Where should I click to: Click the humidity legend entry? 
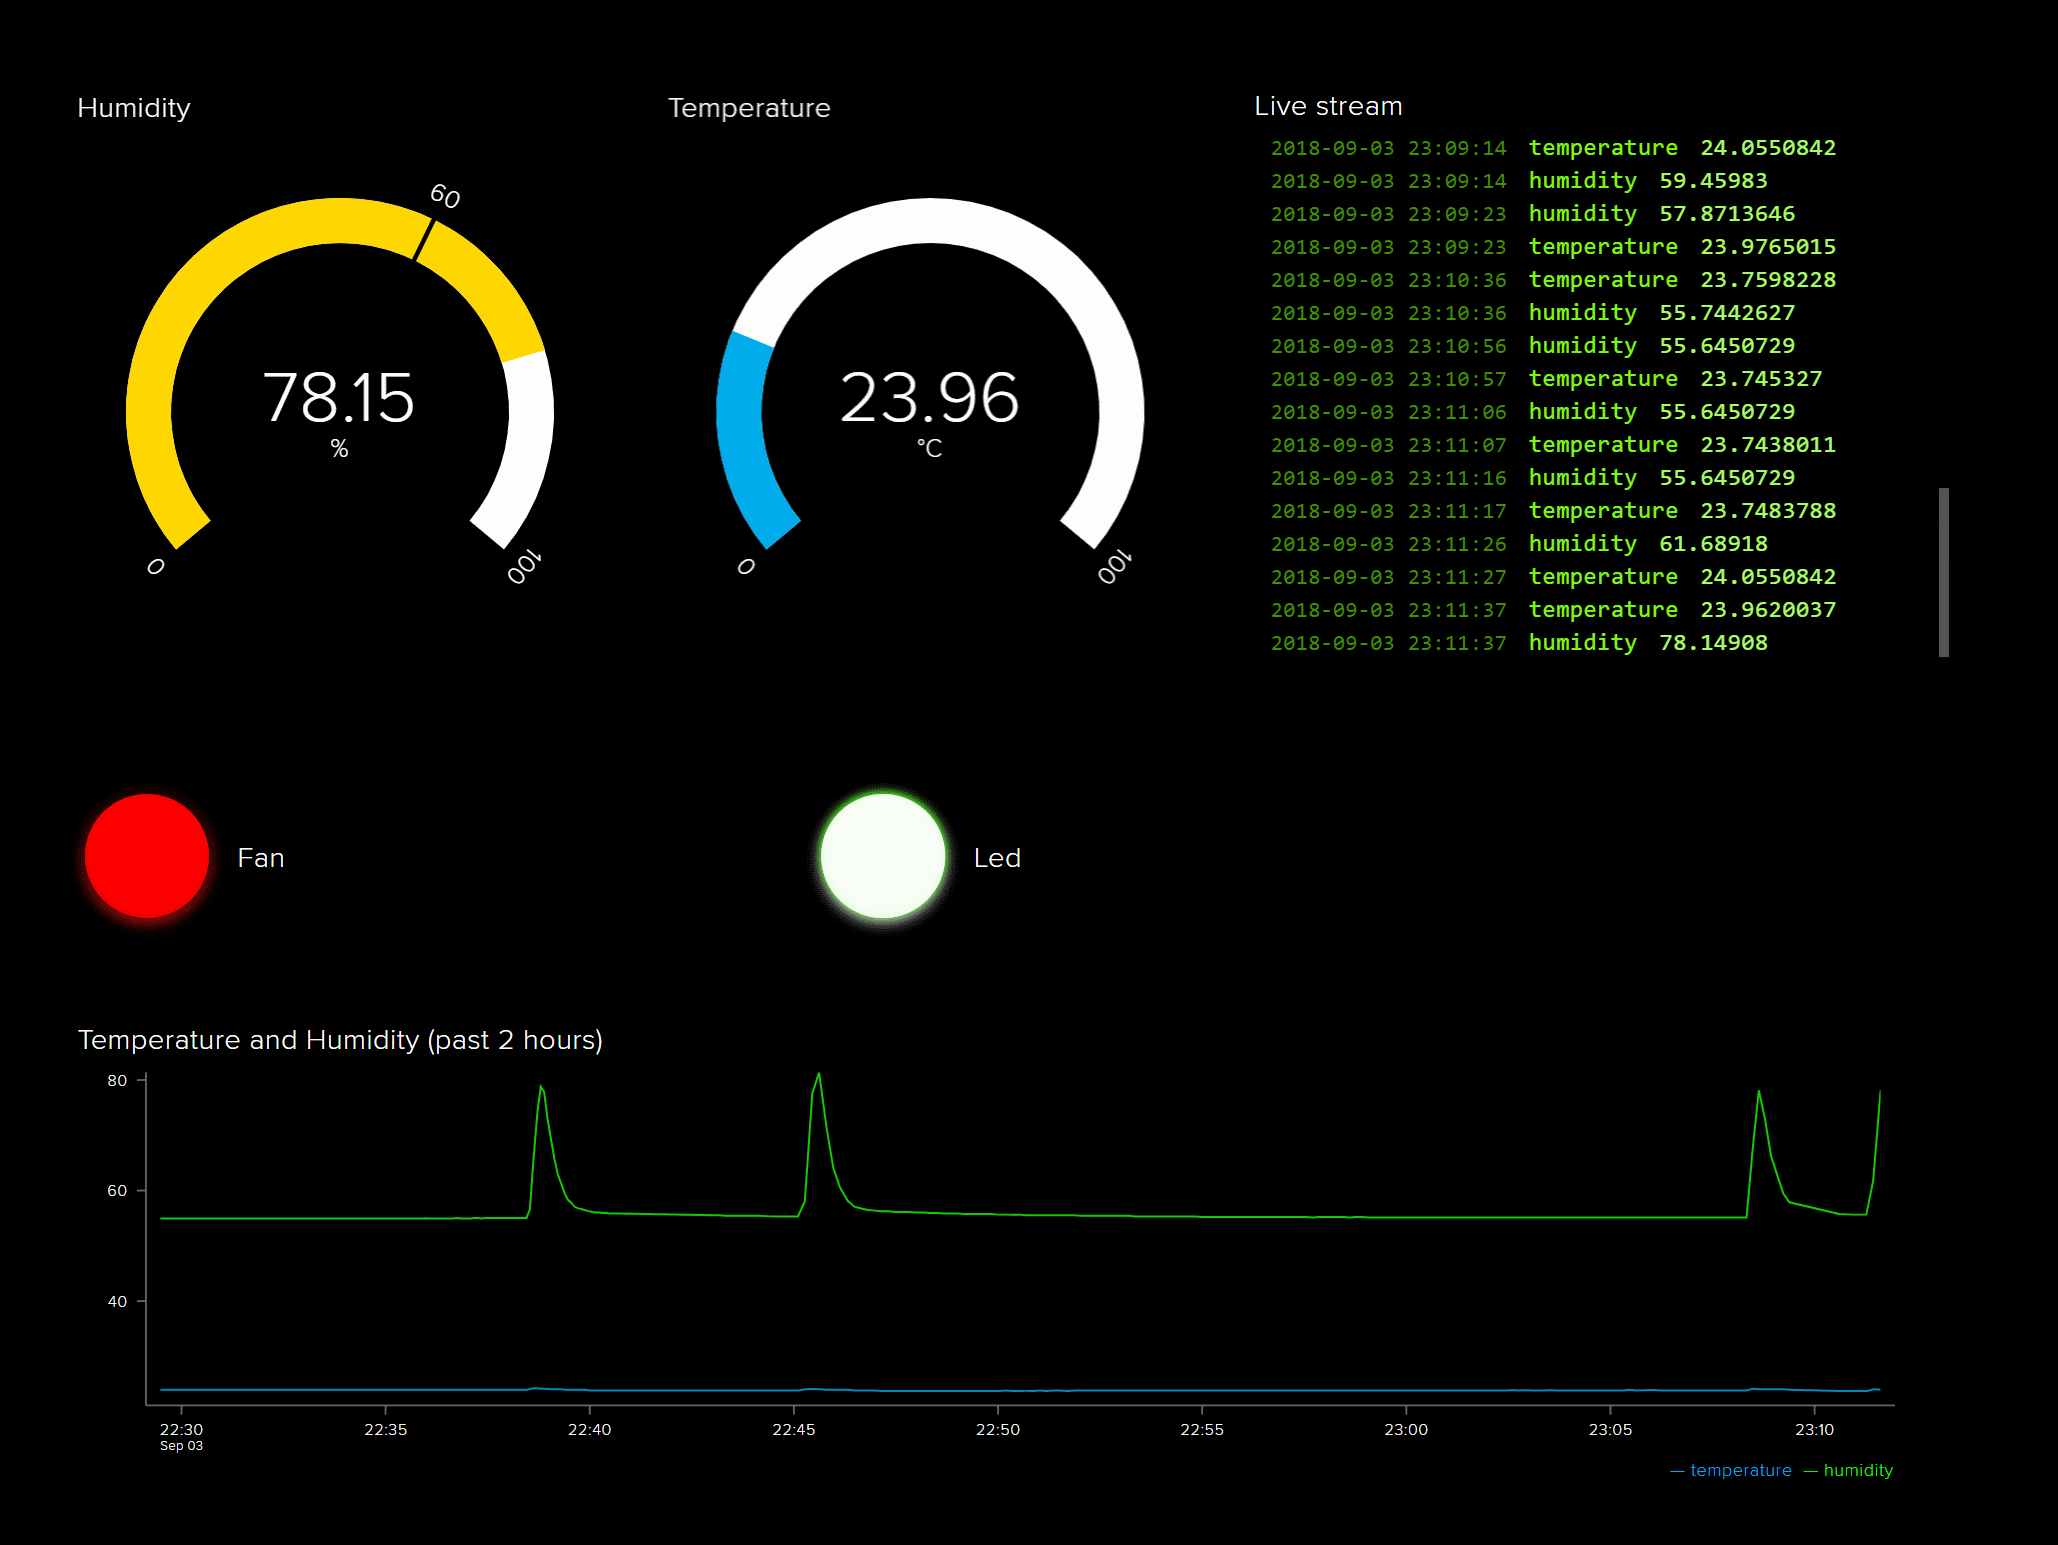click(1857, 1470)
